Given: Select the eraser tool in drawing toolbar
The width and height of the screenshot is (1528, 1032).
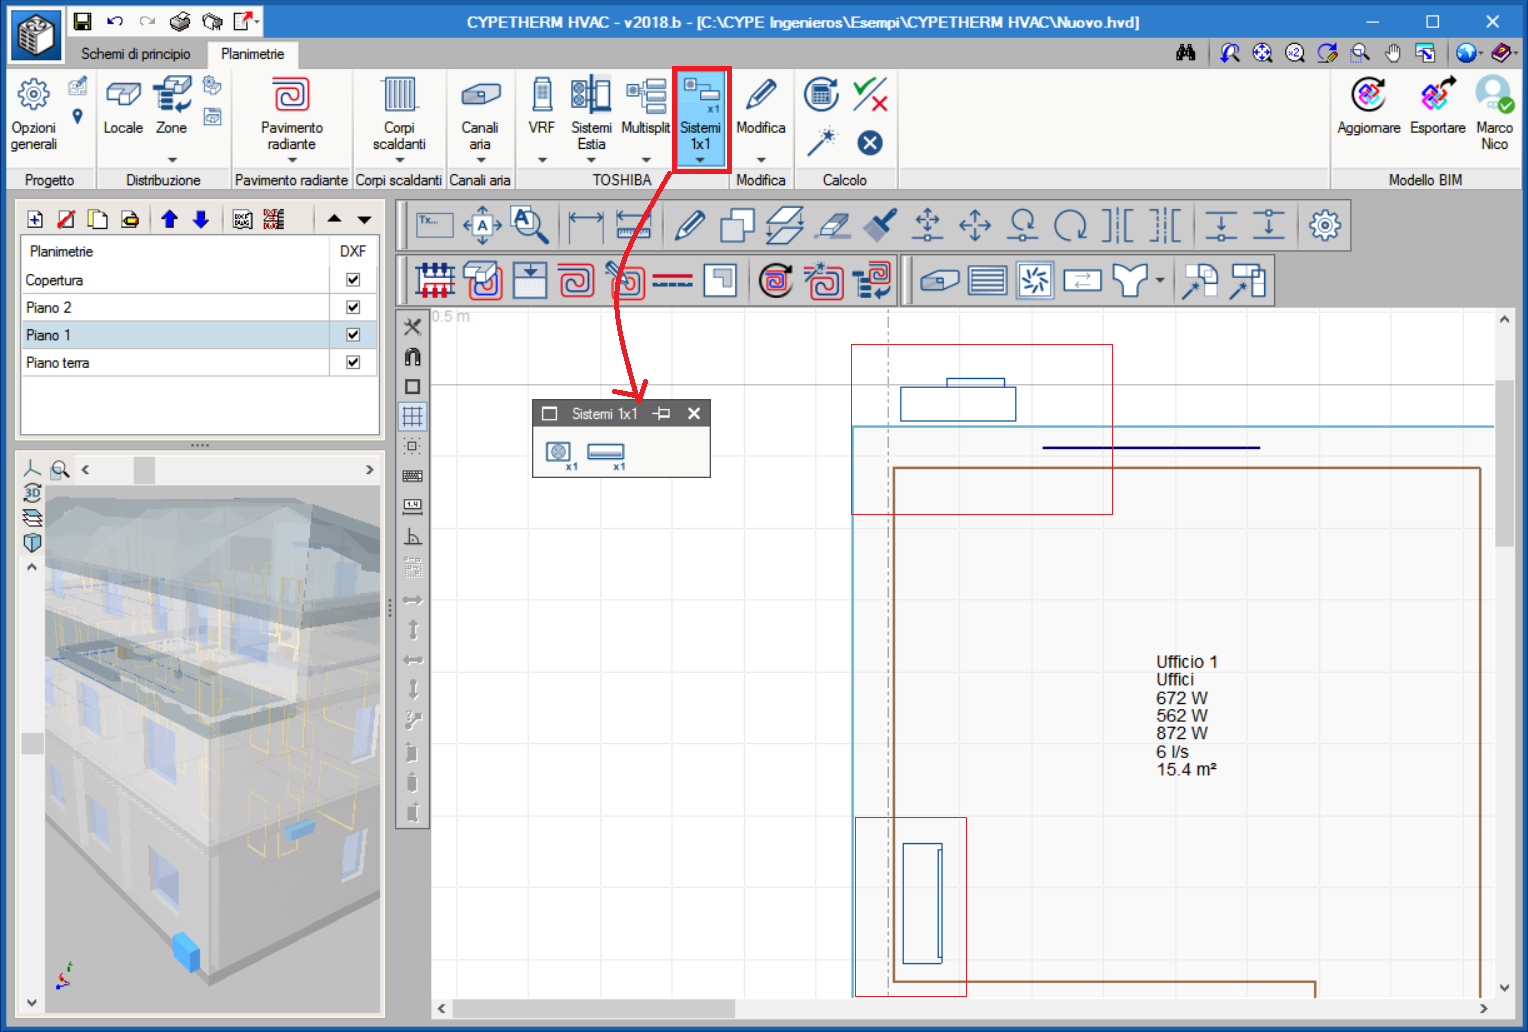Looking at the screenshot, I should click(x=832, y=225).
